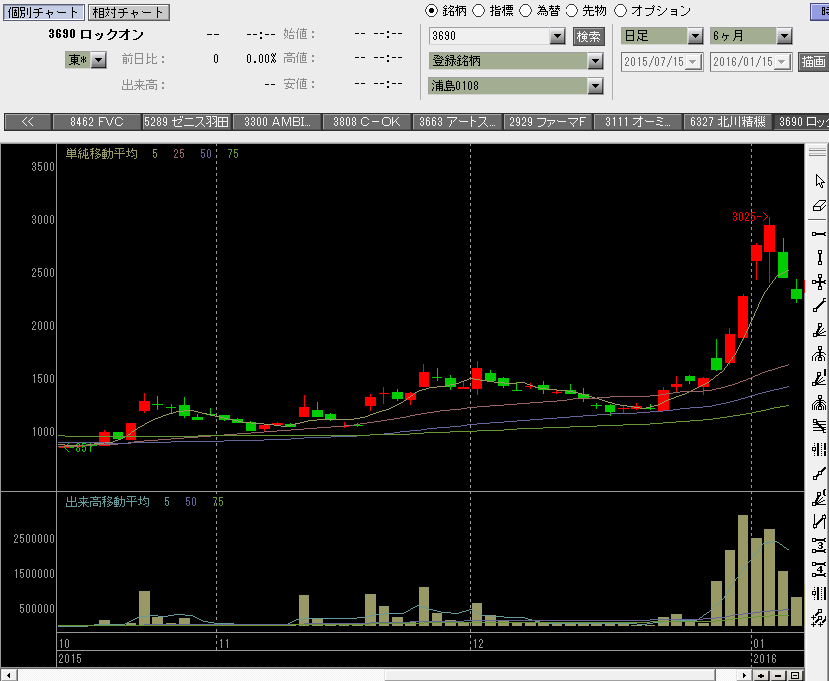Select the fan tool with curve
The width and height of the screenshot is (829, 681).
coord(819,498)
